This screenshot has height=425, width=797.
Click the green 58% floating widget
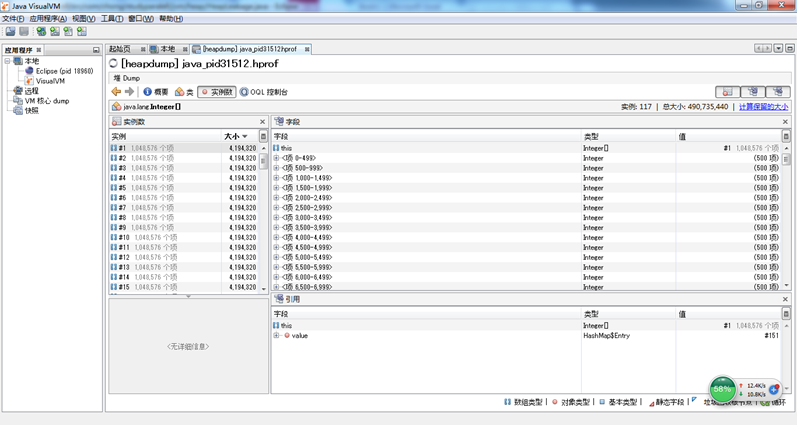[x=722, y=389]
